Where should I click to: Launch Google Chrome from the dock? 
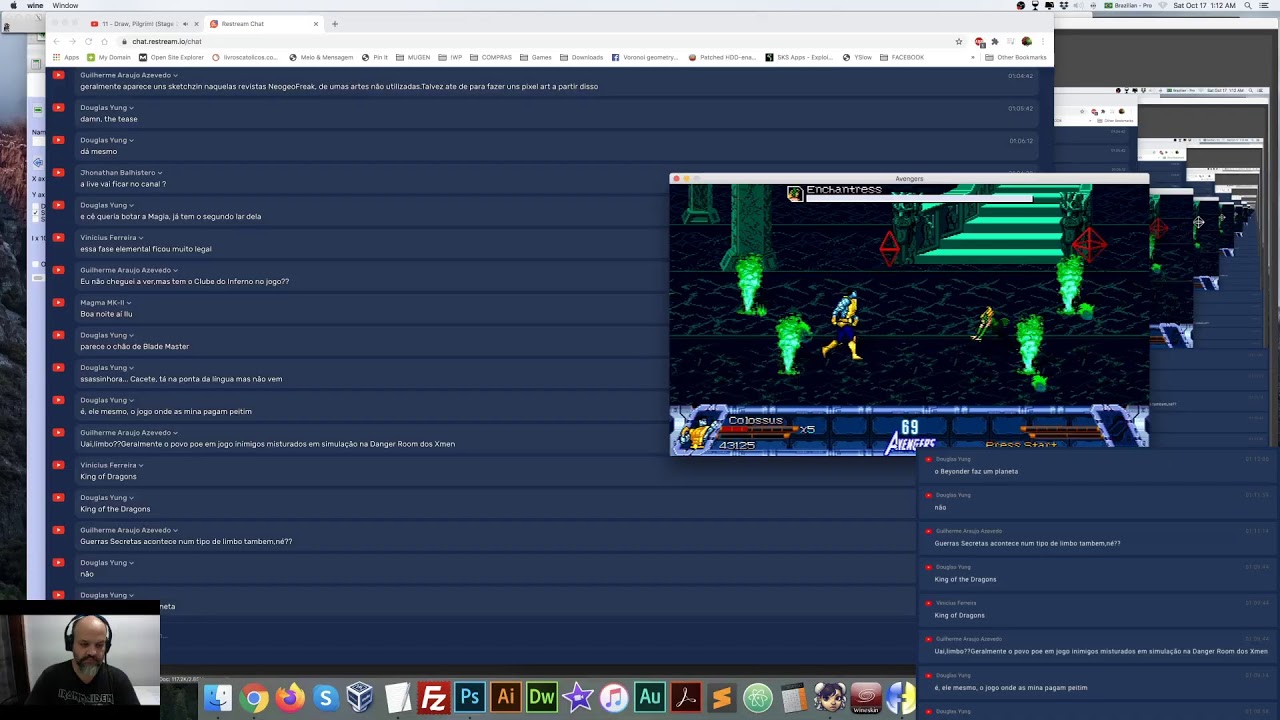tap(254, 697)
